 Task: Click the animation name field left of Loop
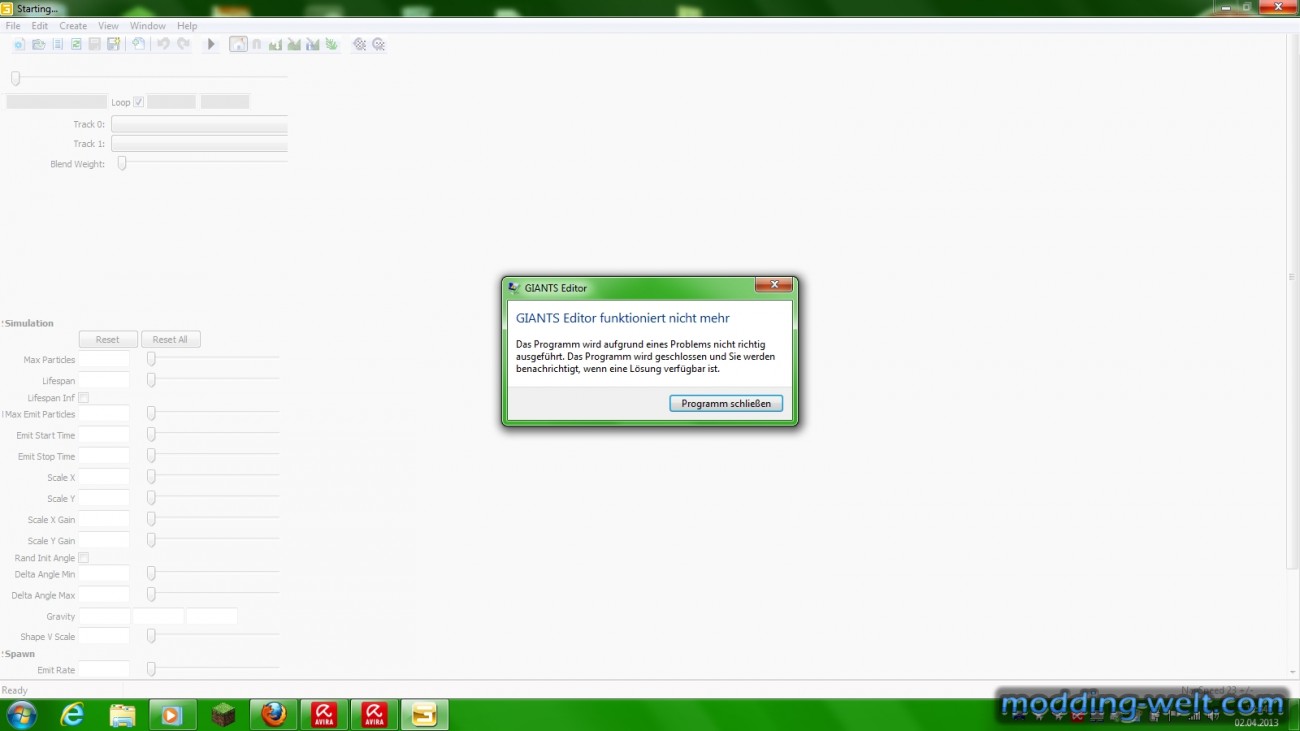(x=56, y=102)
